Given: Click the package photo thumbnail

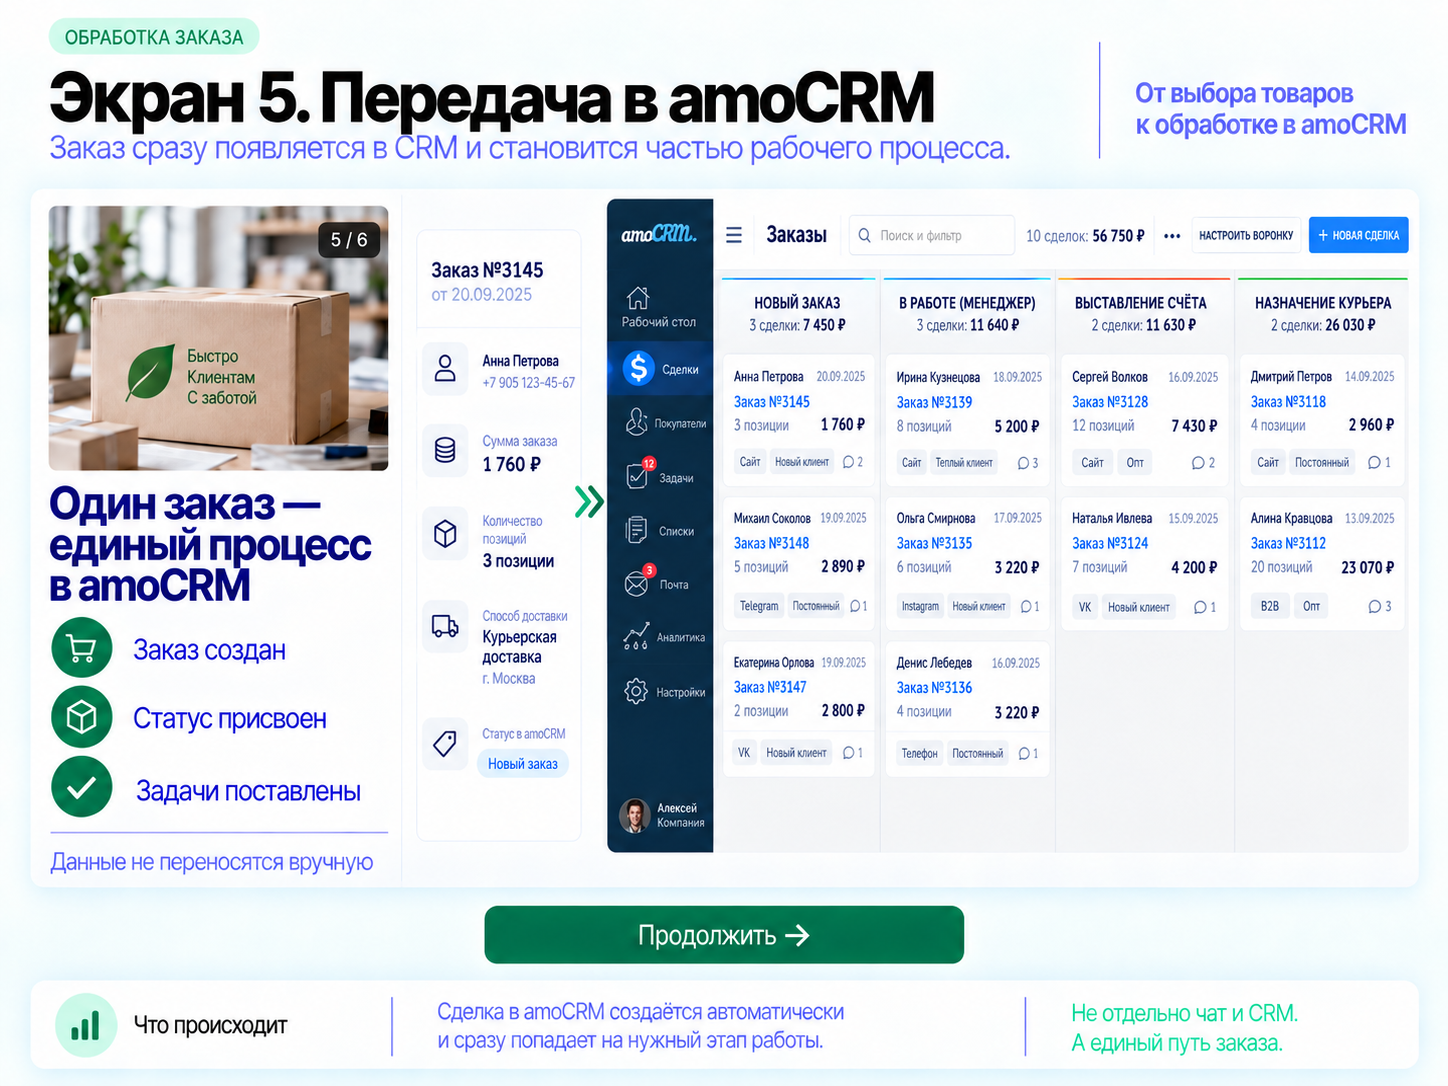Looking at the screenshot, I should pyautogui.click(x=219, y=338).
